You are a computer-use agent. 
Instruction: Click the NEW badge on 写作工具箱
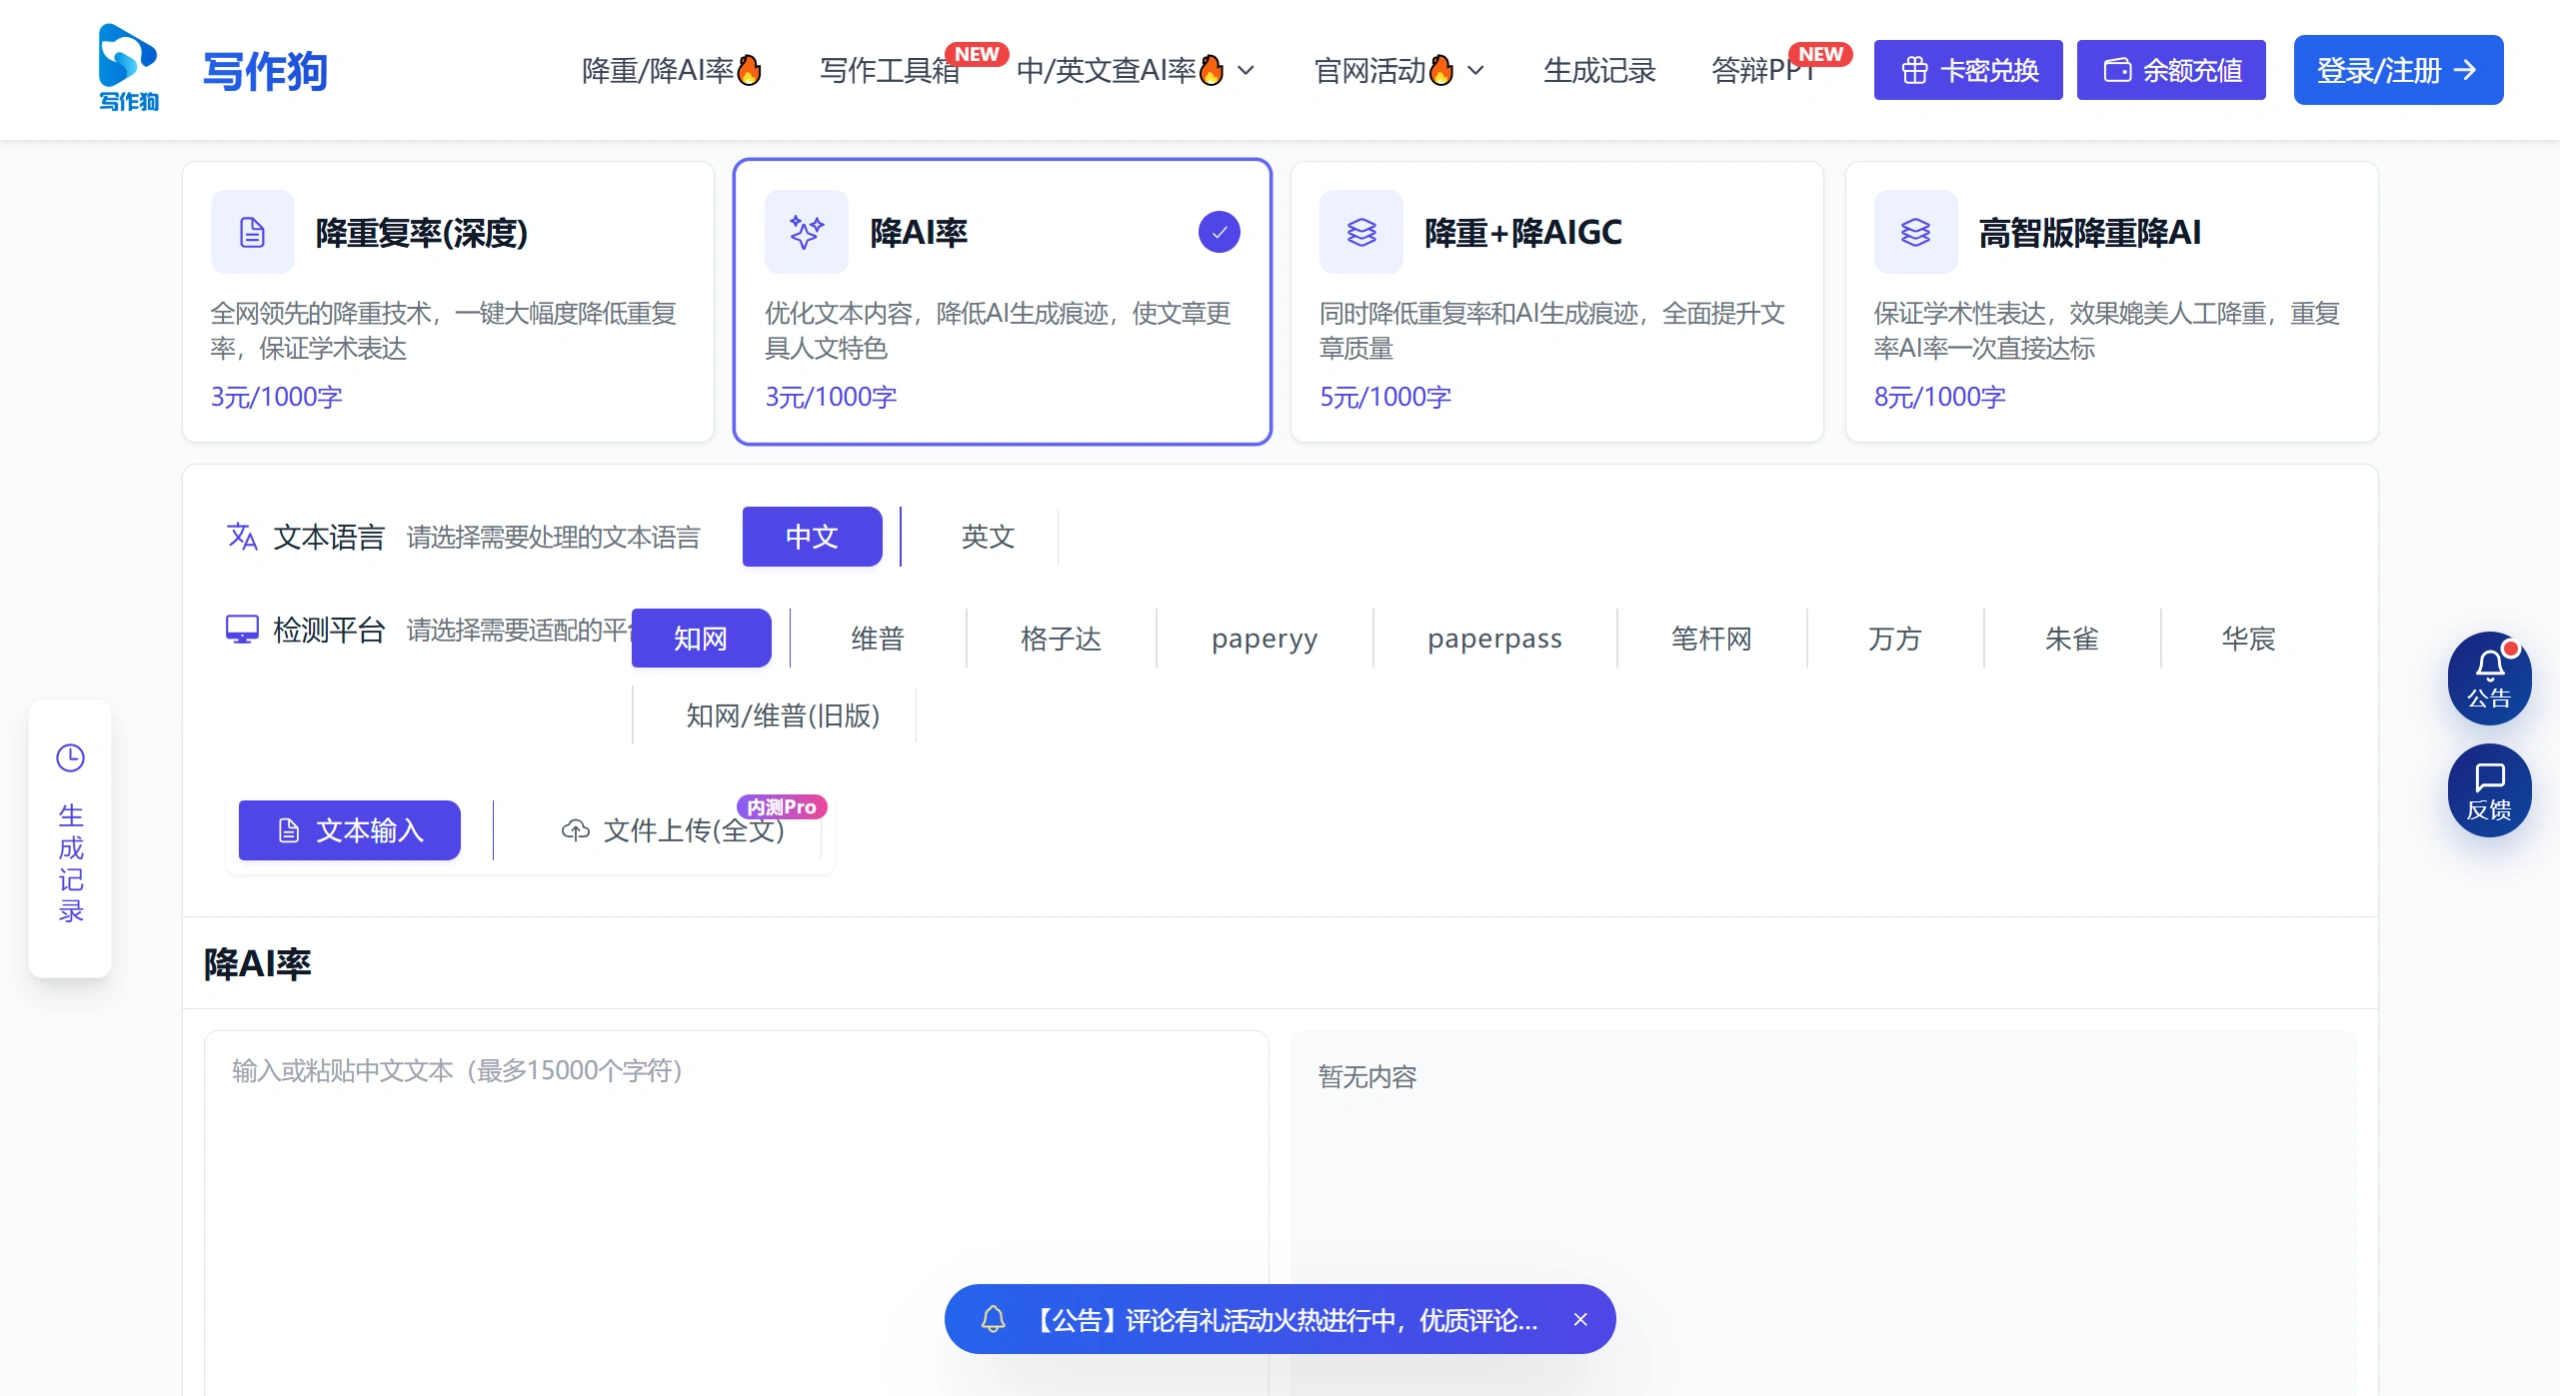[x=977, y=54]
